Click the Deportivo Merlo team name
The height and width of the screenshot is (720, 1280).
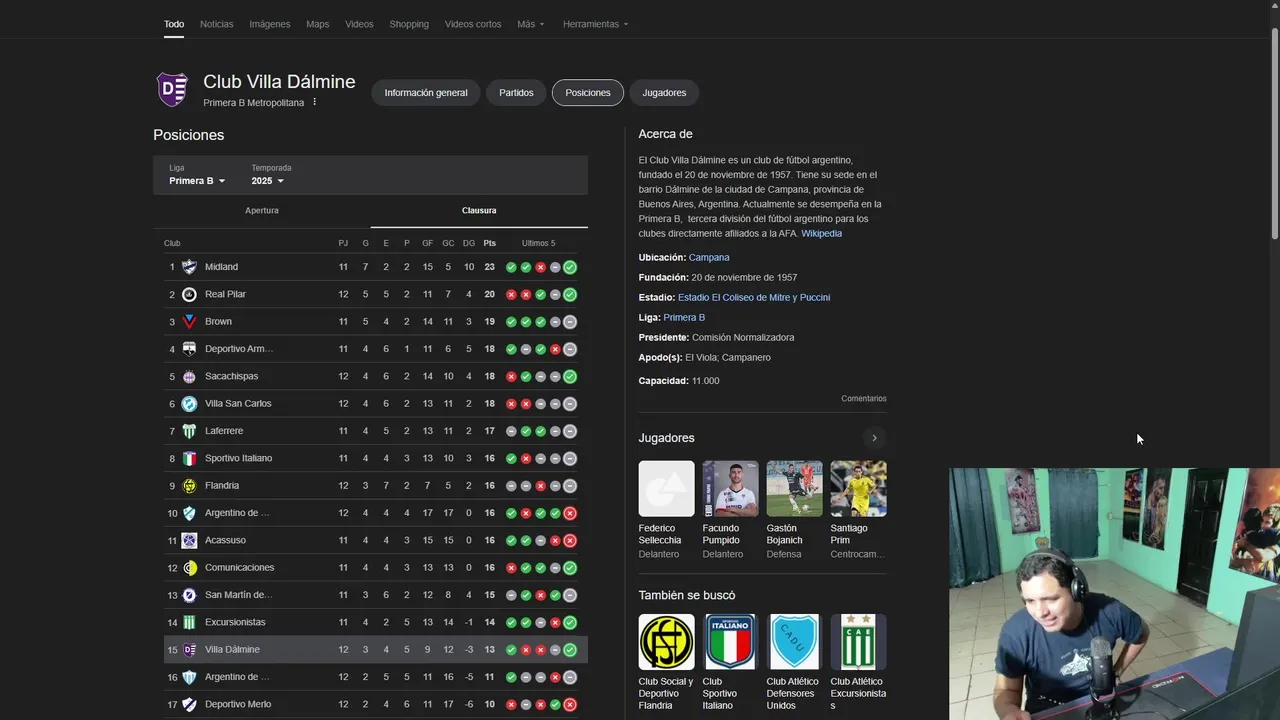238,704
